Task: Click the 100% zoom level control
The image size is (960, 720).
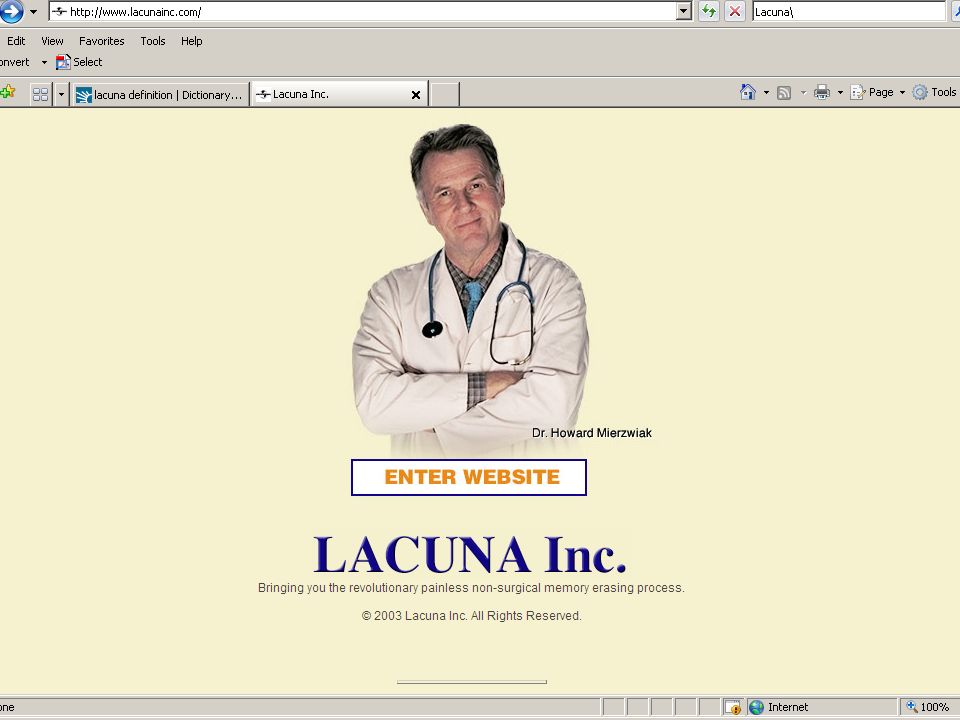Action: (x=928, y=707)
